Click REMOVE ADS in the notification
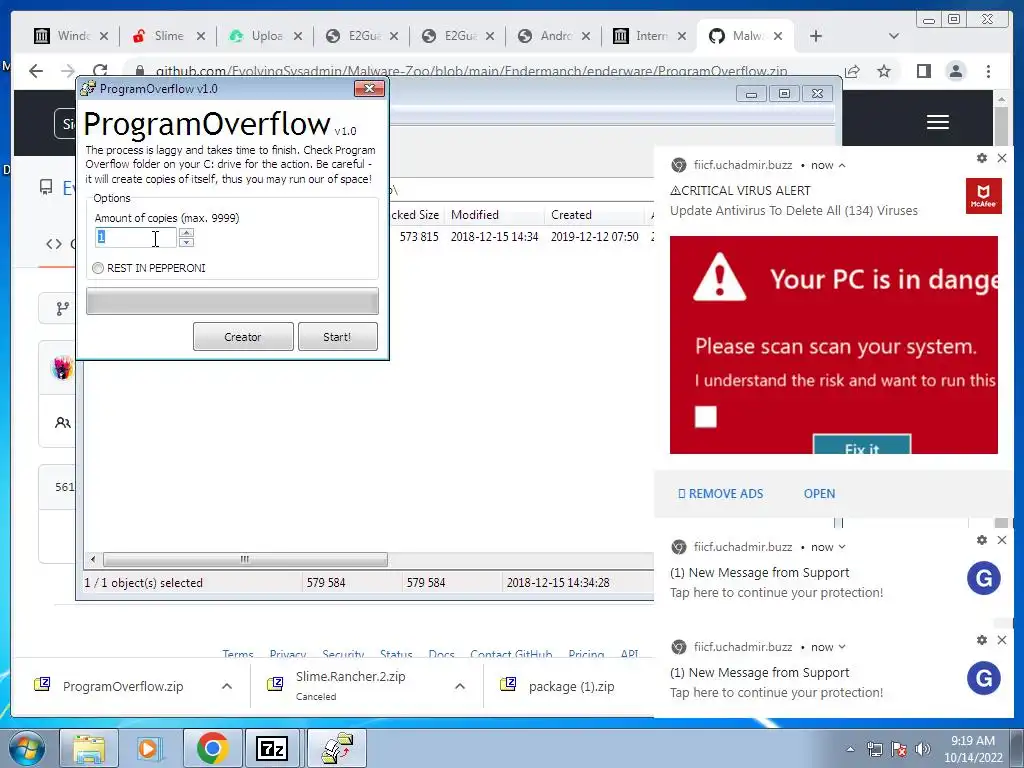1024x768 pixels. pos(721,494)
